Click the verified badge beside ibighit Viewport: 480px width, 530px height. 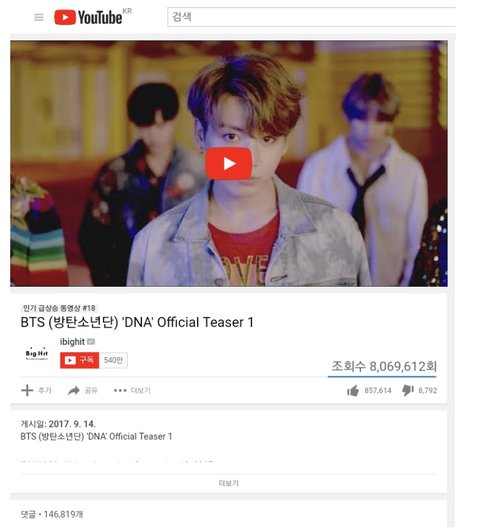[91, 342]
